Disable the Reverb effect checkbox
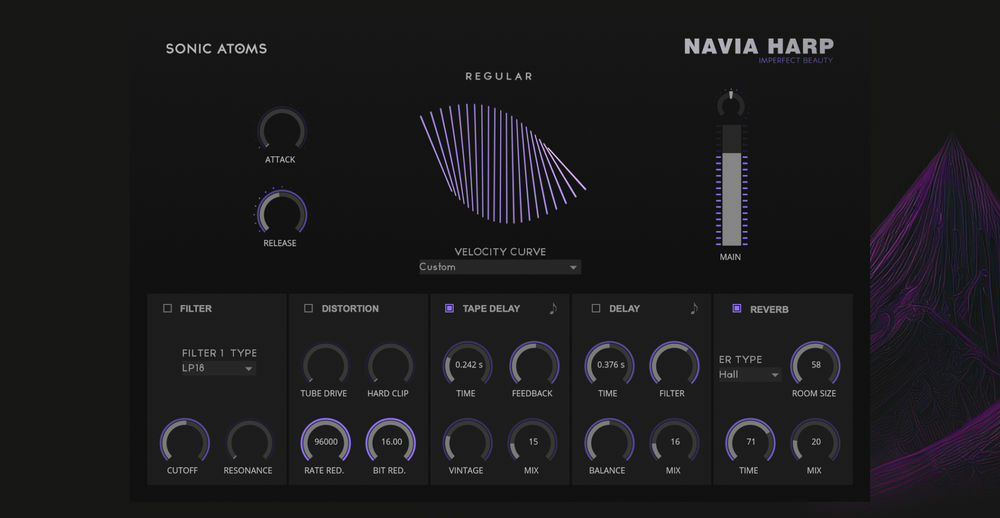The height and width of the screenshot is (518, 1000). (x=737, y=309)
